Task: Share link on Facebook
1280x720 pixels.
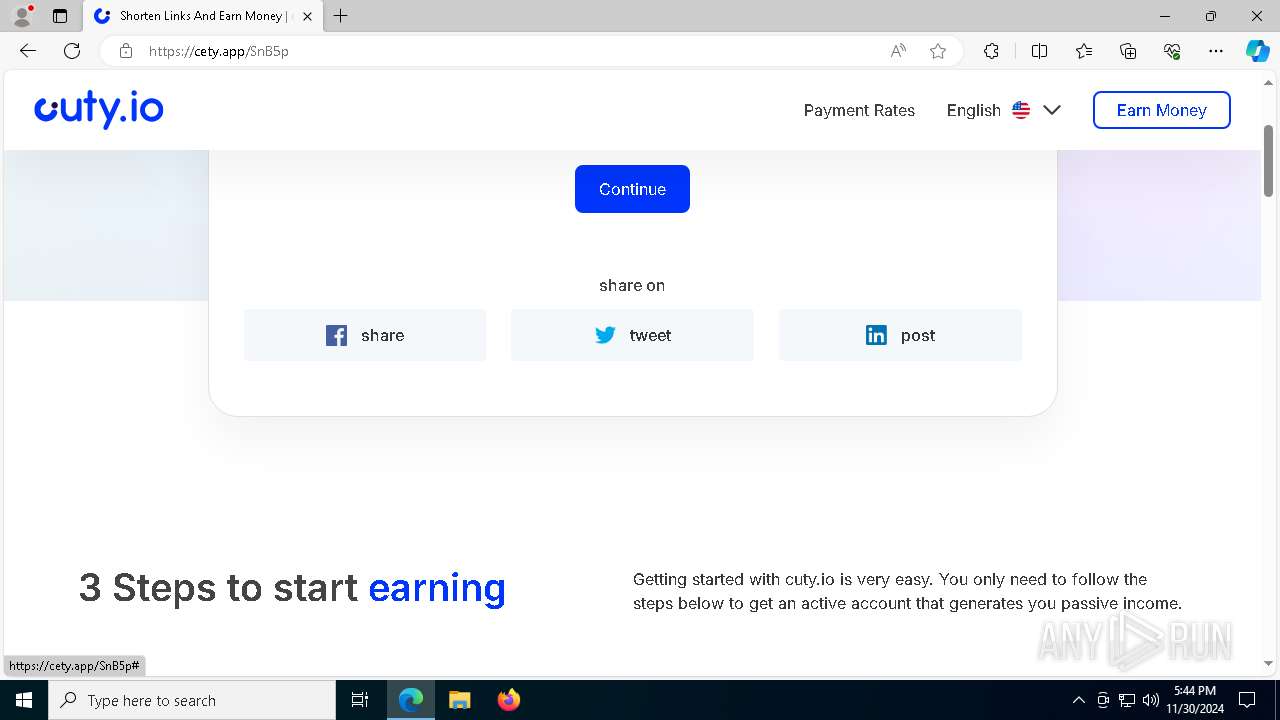Action: 365,335
